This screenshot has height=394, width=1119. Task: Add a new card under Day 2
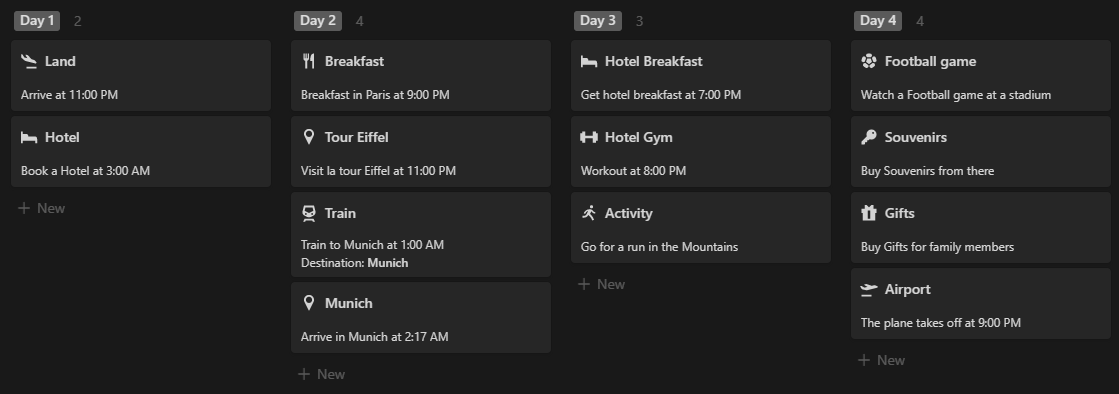321,374
